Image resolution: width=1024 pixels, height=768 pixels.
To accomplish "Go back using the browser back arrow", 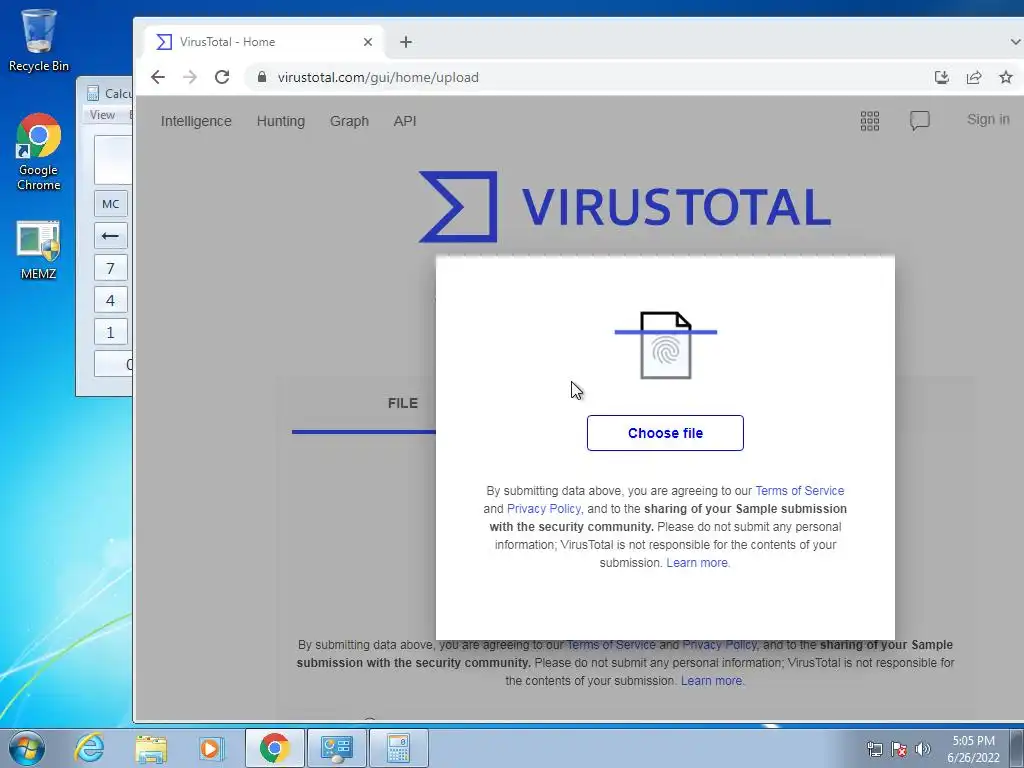I will pyautogui.click(x=157, y=77).
